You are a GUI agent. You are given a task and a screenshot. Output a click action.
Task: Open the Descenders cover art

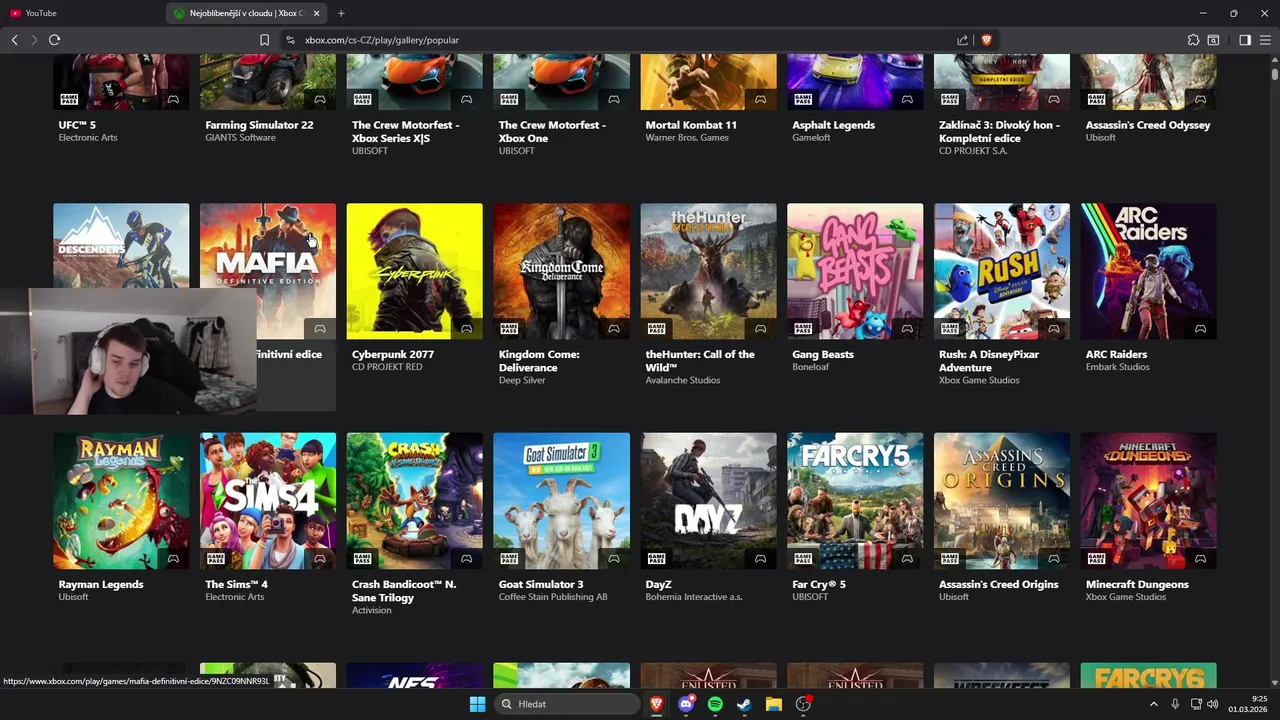pos(121,246)
